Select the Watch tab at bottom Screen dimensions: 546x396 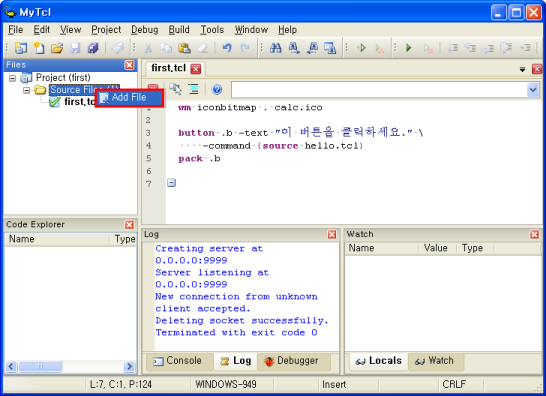(435, 361)
